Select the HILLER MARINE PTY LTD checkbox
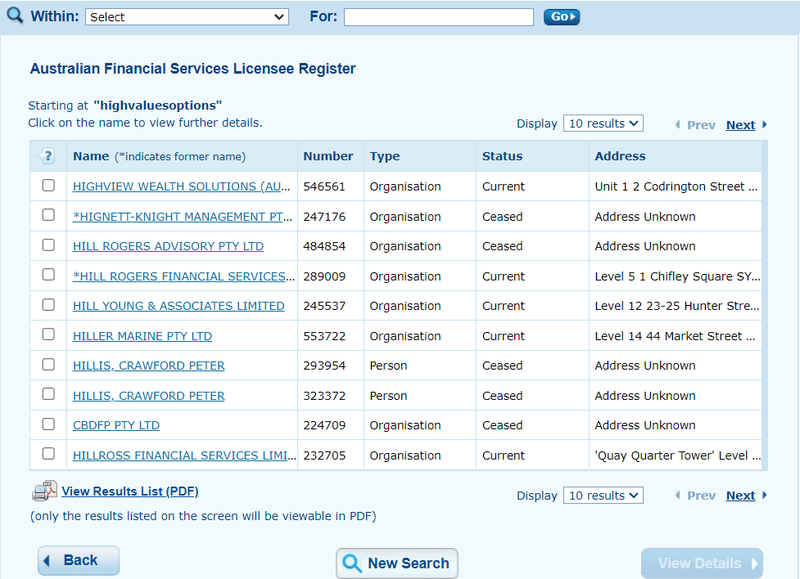 [x=48, y=335]
